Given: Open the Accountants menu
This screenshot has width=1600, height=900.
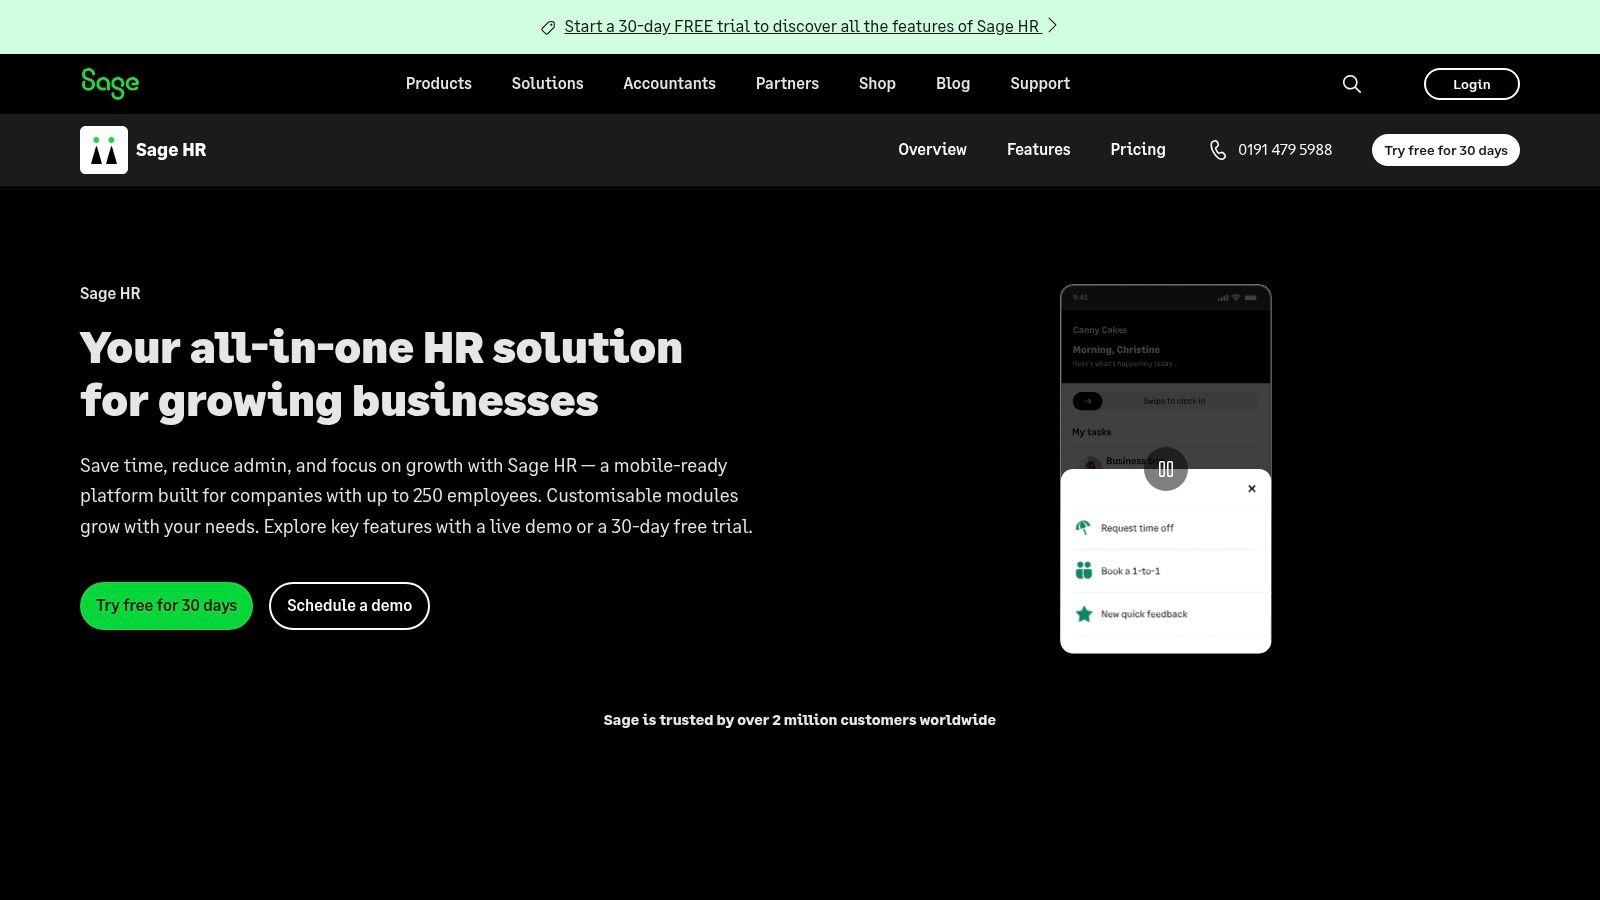Looking at the screenshot, I should tap(669, 84).
